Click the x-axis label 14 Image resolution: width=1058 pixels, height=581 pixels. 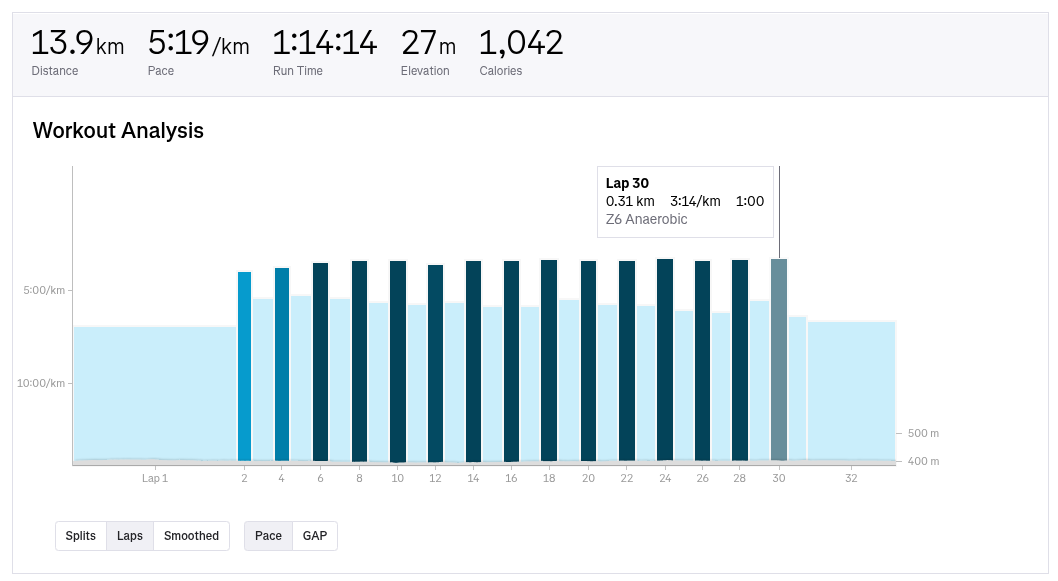pos(473,478)
